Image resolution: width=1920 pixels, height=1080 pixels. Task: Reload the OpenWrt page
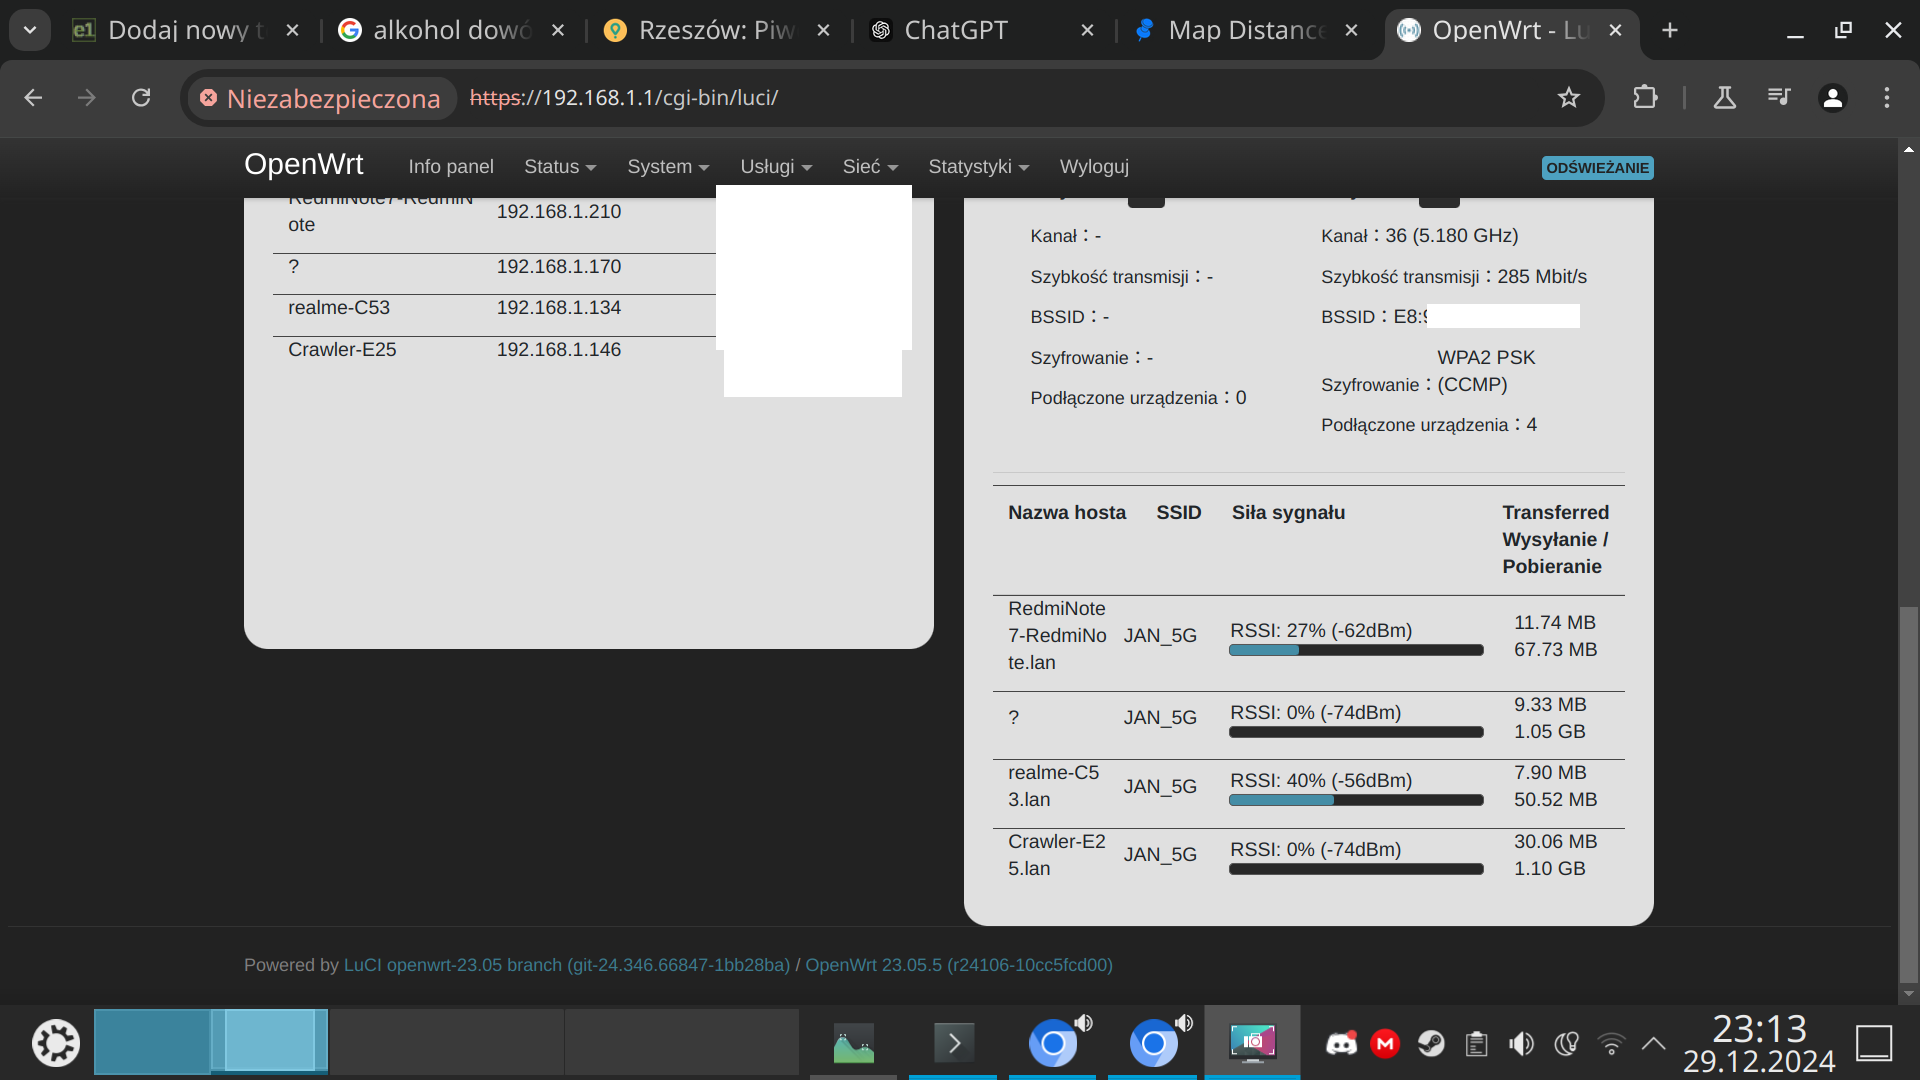(141, 97)
